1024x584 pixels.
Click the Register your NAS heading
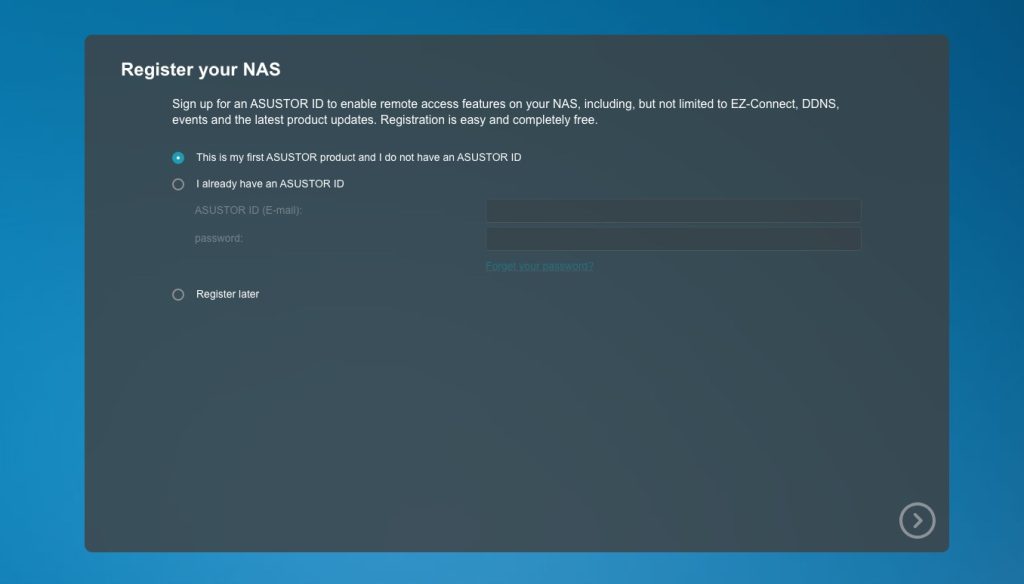pyautogui.click(x=200, y=70)
